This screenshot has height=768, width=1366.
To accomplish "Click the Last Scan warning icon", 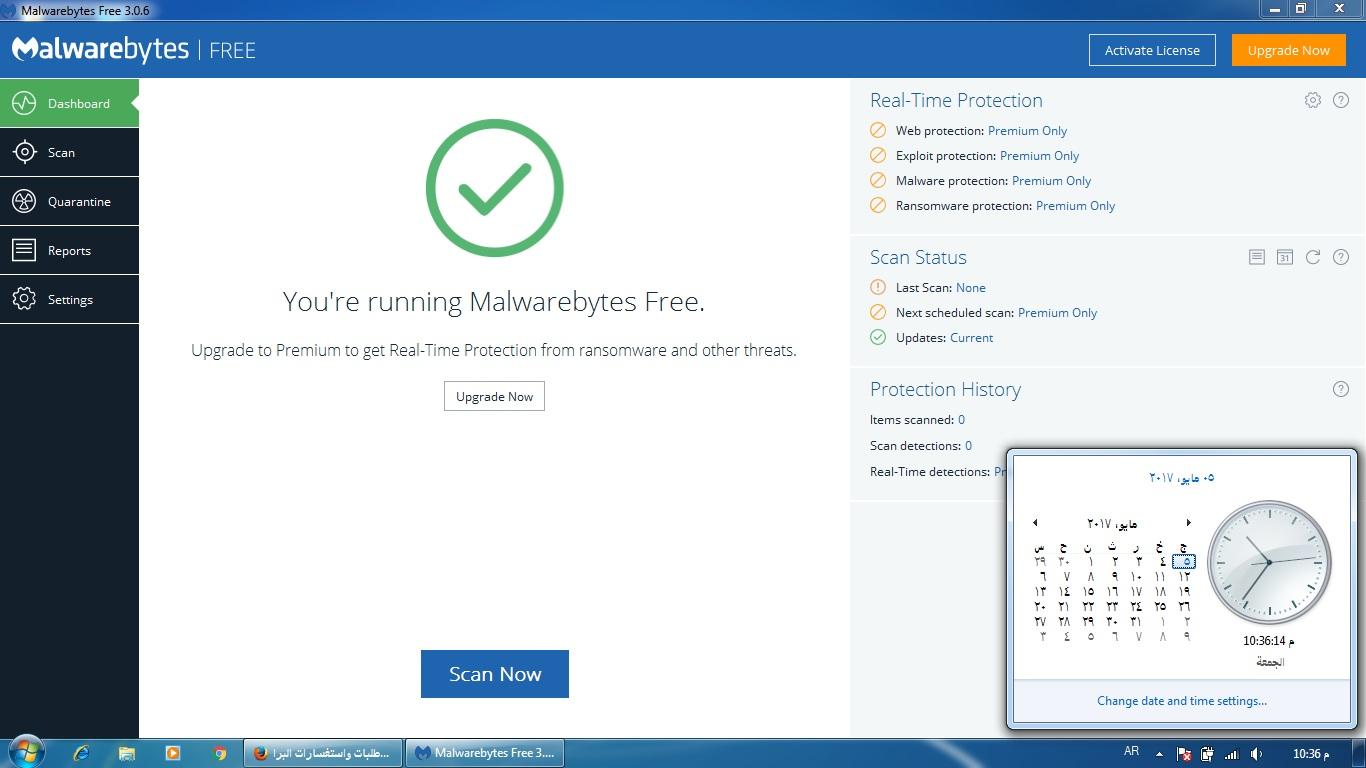I will point(878,287).
